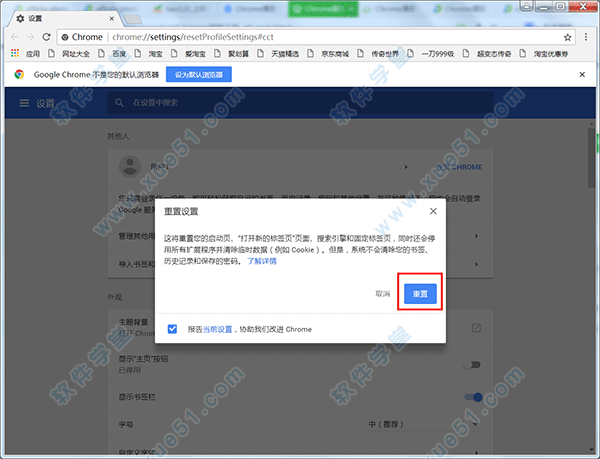Screen dimensions: 600x459
Task: Open the 字号 dropdown
Action: [x=424, y=424]
